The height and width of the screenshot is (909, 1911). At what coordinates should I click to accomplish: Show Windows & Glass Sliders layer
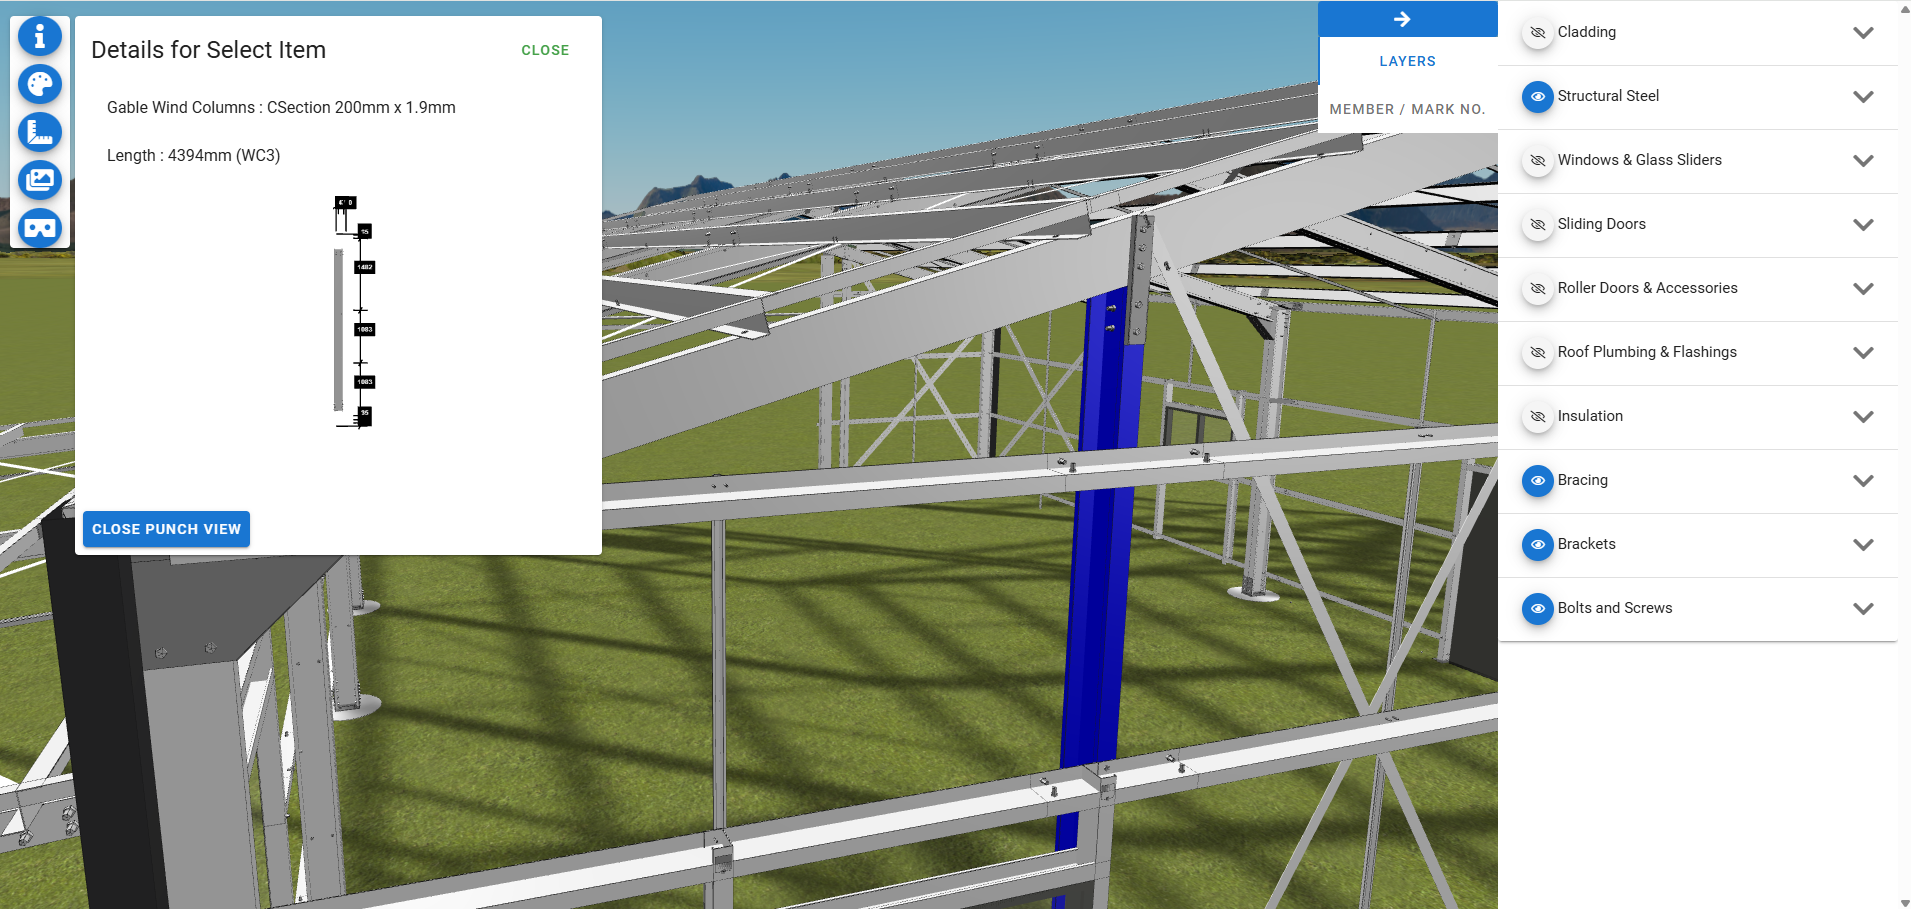coord(1538,161)
